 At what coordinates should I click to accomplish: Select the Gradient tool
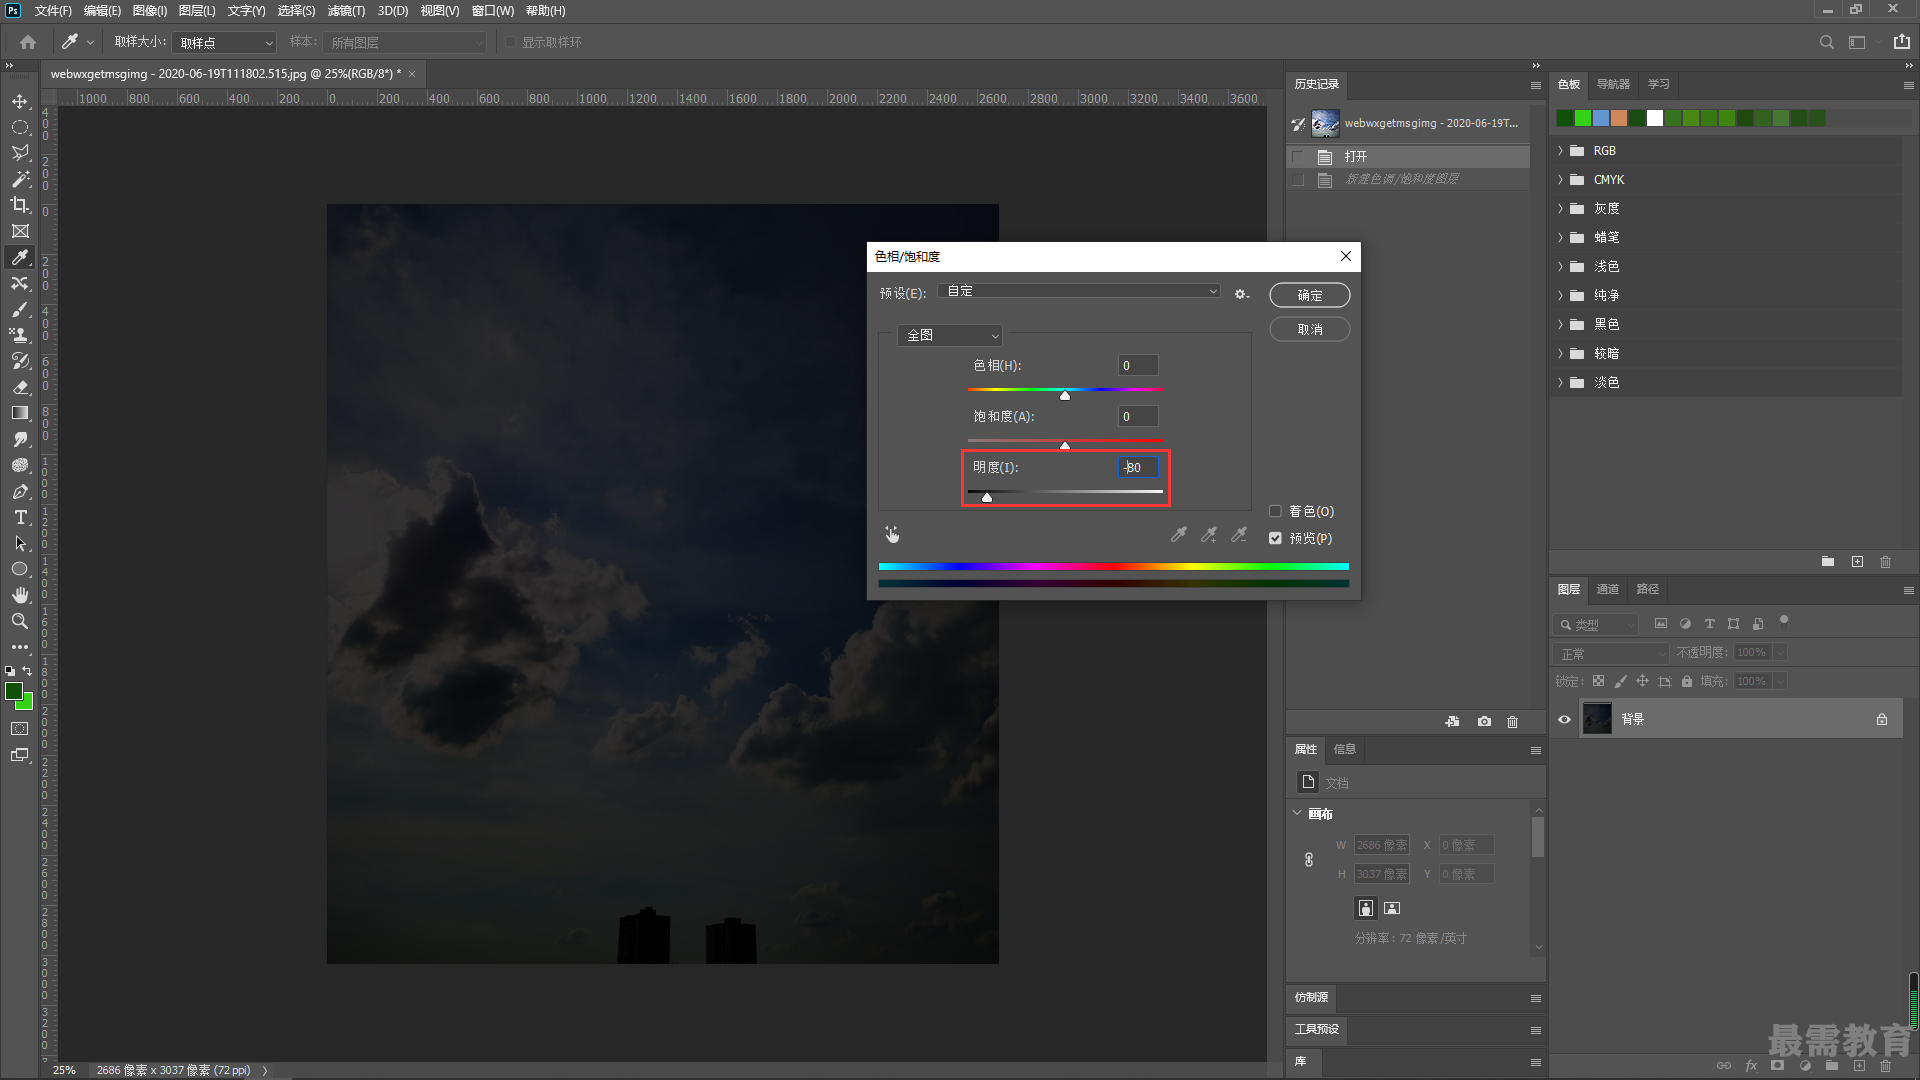(20, 413)
